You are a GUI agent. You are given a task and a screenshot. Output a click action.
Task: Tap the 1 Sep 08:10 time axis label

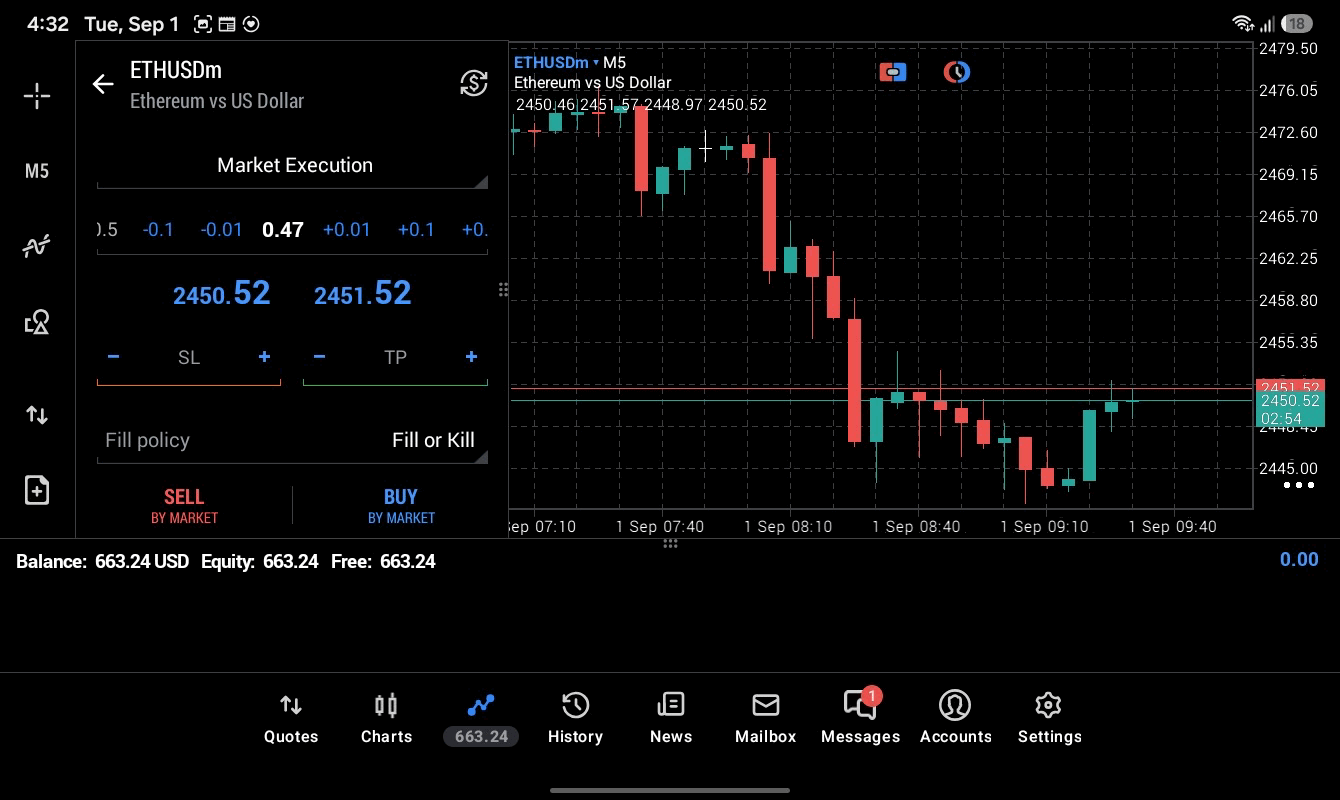coord(788,527)
